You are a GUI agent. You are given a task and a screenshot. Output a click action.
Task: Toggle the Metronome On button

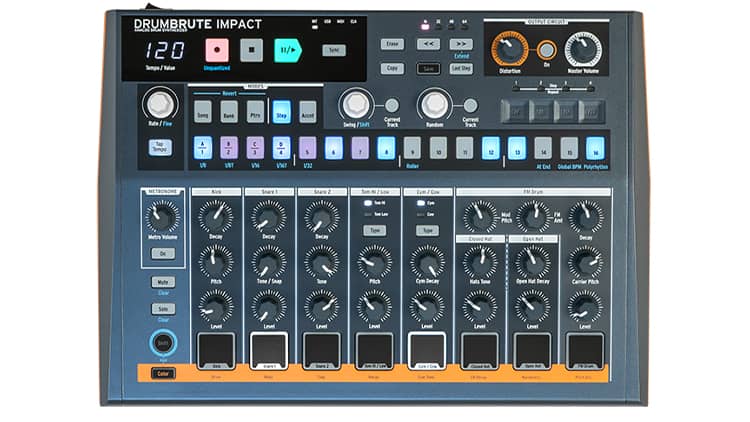pos(163,254)
